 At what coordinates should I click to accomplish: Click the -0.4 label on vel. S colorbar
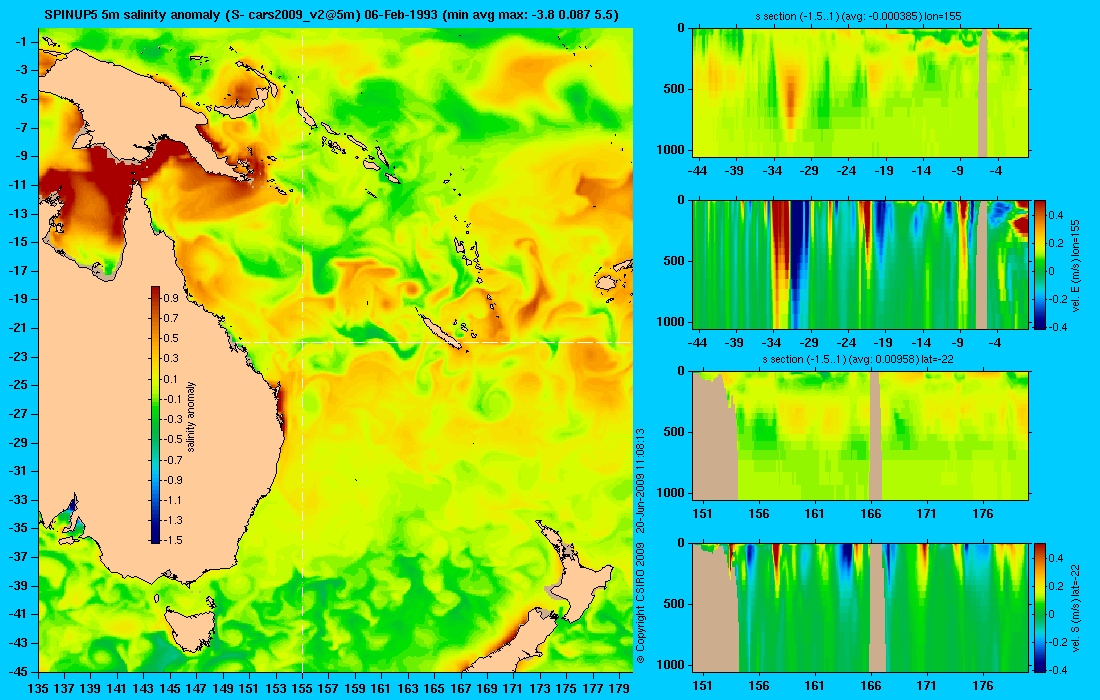[1057, 669]
